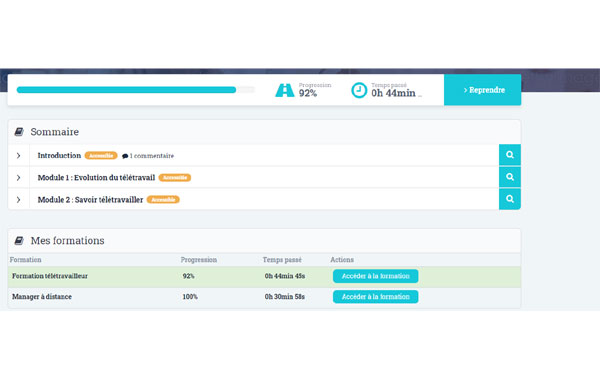Click the Accessible badge on Module 2
Viewport: 600px width, 380px height.
163,200
